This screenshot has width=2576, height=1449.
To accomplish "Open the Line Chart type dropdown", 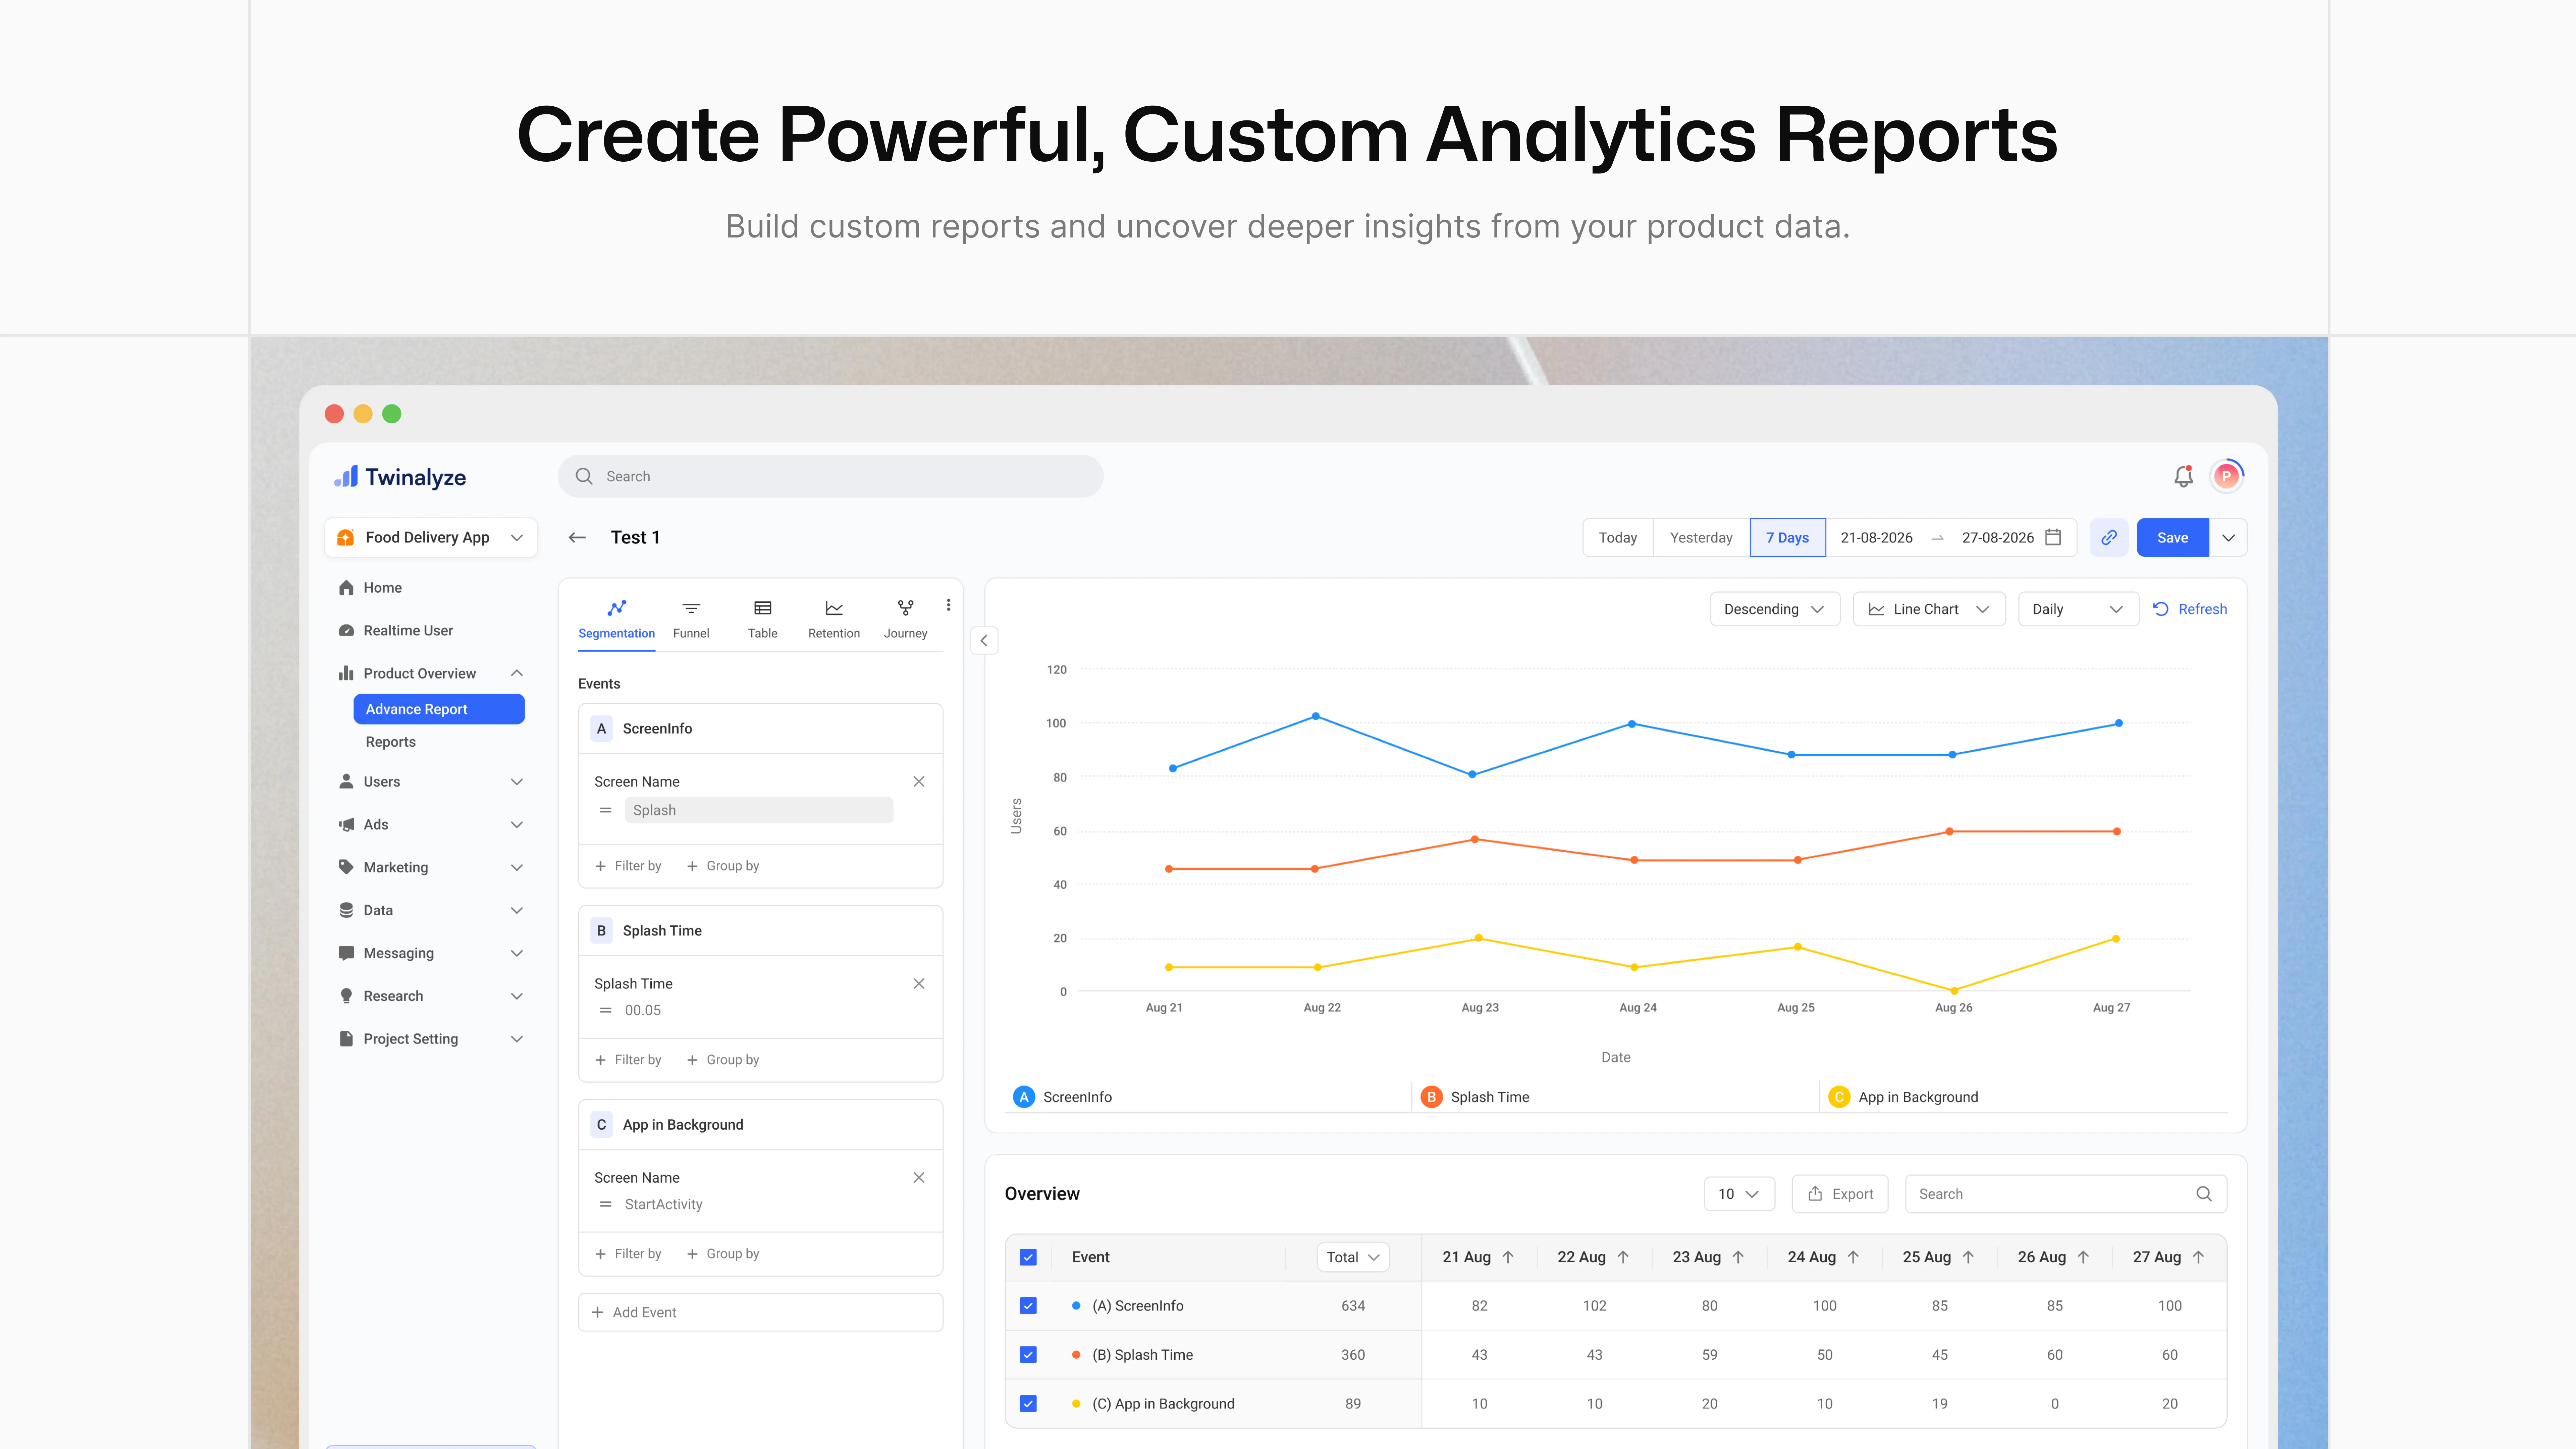I will (x=1929, y=609).
